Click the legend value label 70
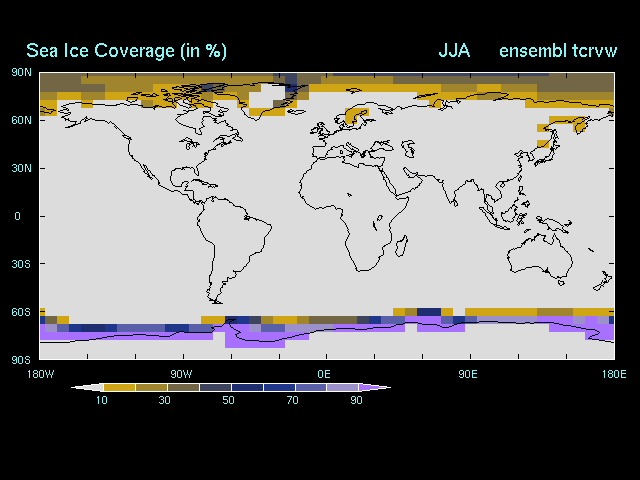This screenshot has height=480, width=640. (293, 400)
